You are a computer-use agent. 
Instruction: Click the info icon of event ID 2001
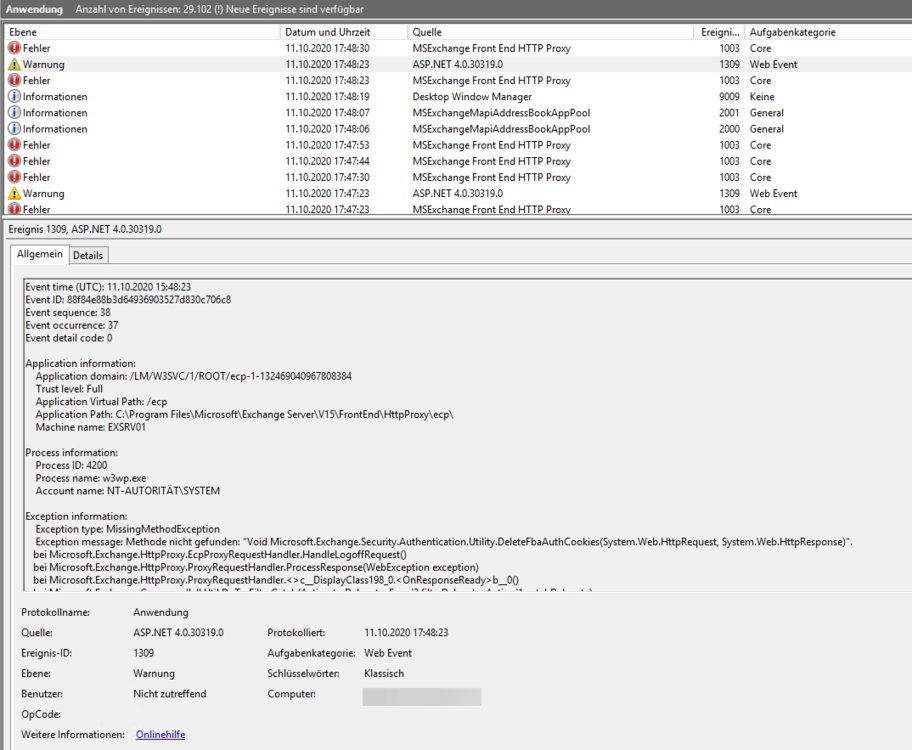[x=14, y=113]
